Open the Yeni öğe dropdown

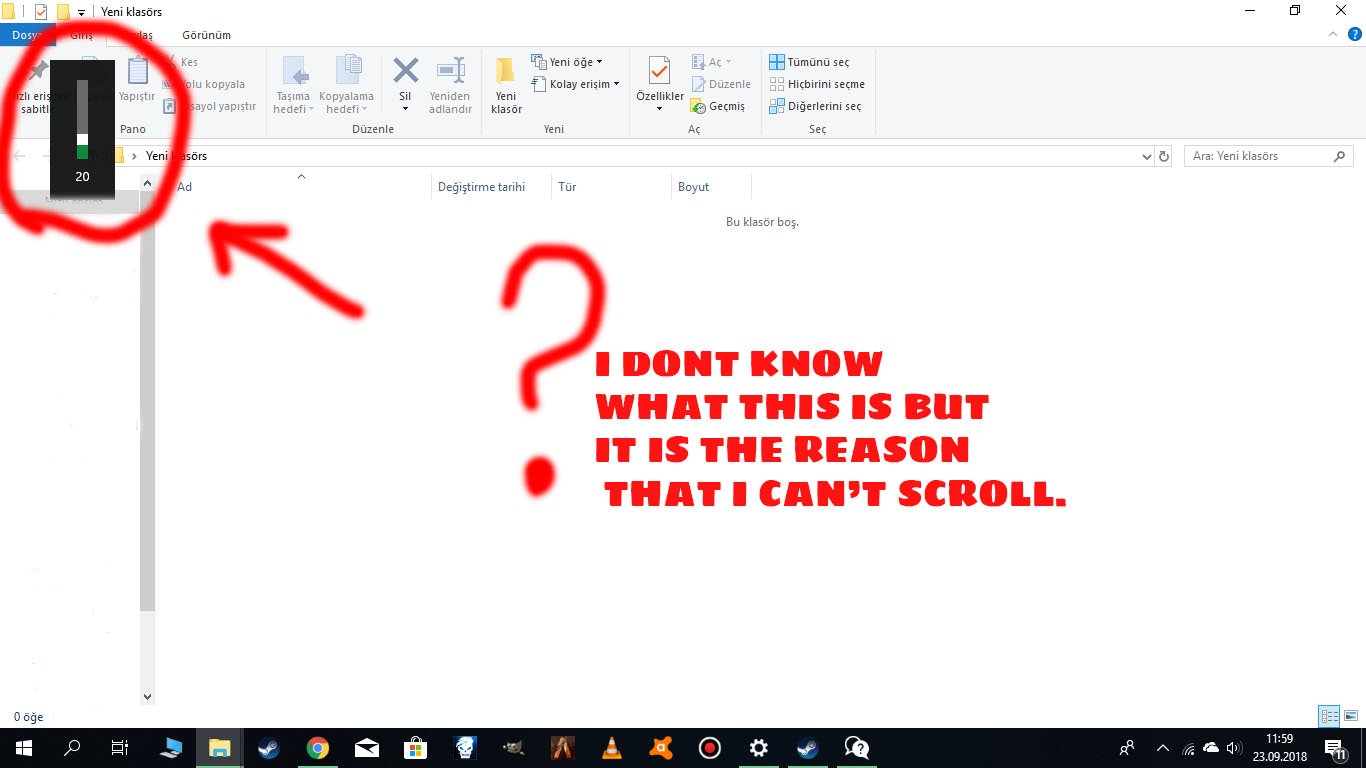pos(567,62)
